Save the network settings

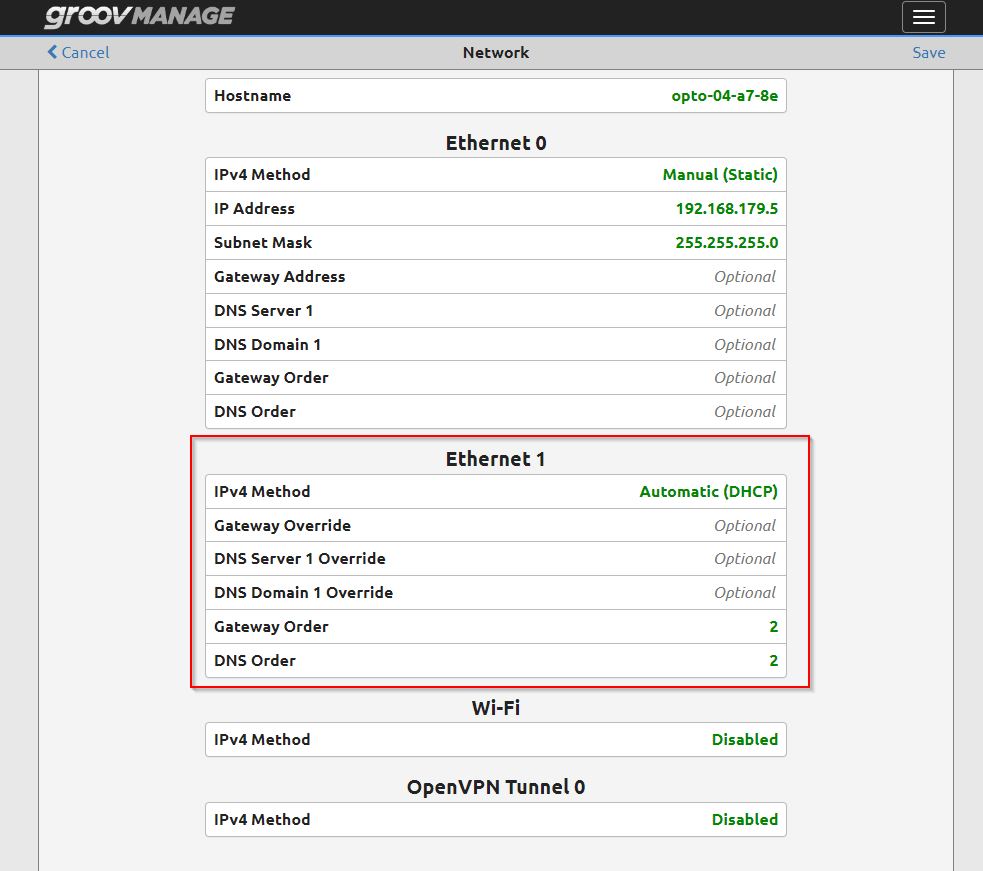[x=928, y=53]
